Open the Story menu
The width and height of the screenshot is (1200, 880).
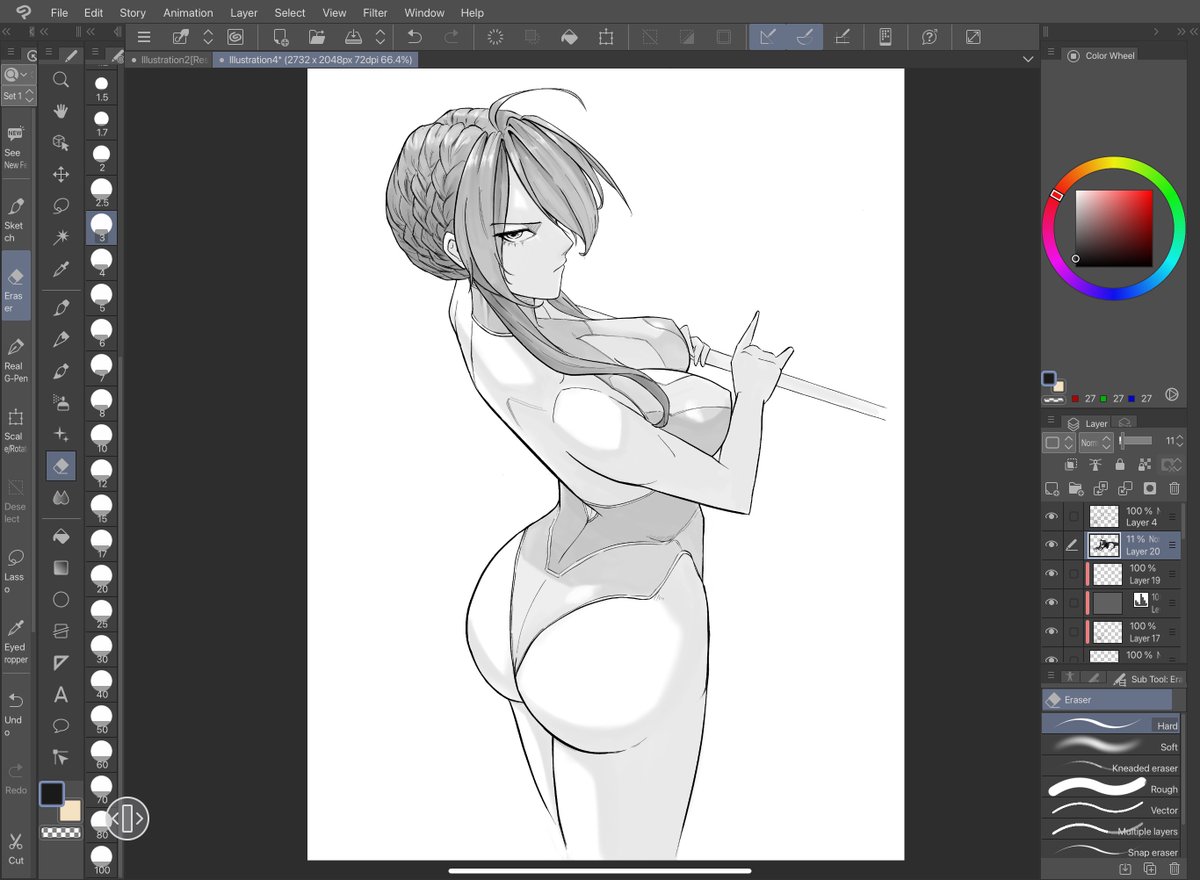[x=132, y=13]
